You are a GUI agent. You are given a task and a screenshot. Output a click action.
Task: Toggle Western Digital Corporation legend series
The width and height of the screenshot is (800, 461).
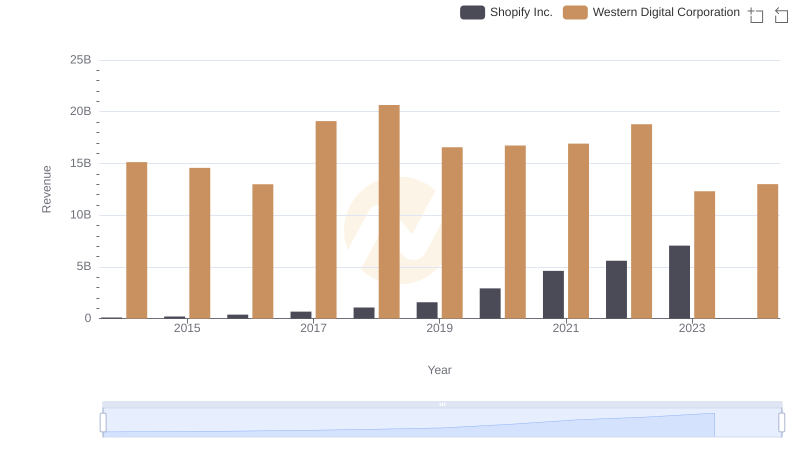point(651,12)
